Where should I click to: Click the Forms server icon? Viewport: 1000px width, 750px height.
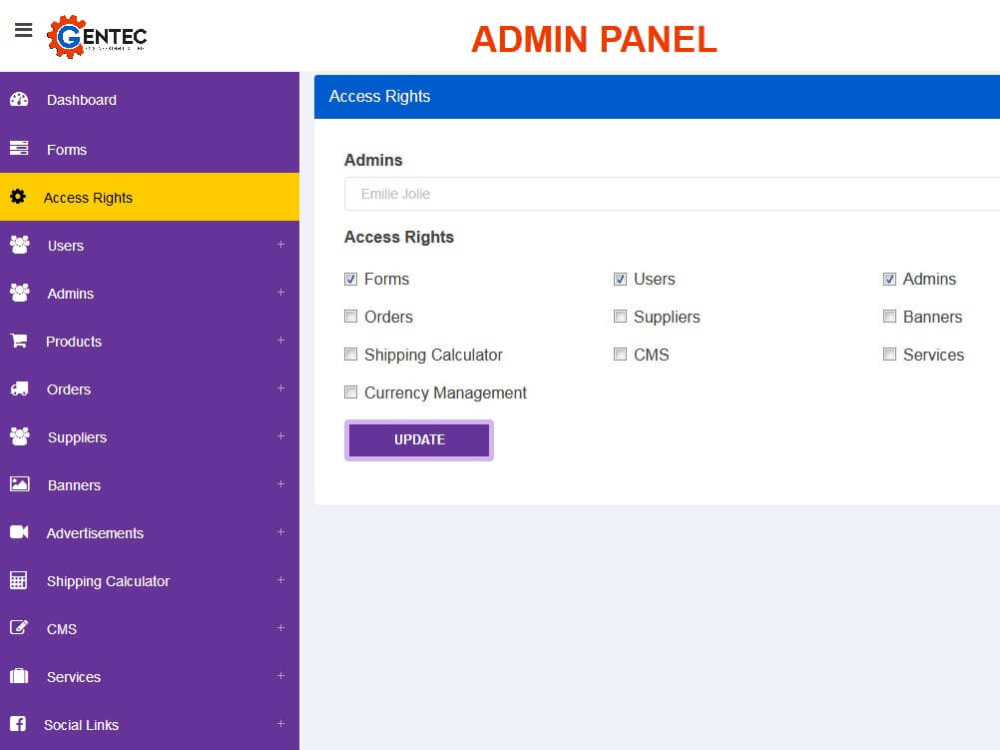(x=19, y=149)
